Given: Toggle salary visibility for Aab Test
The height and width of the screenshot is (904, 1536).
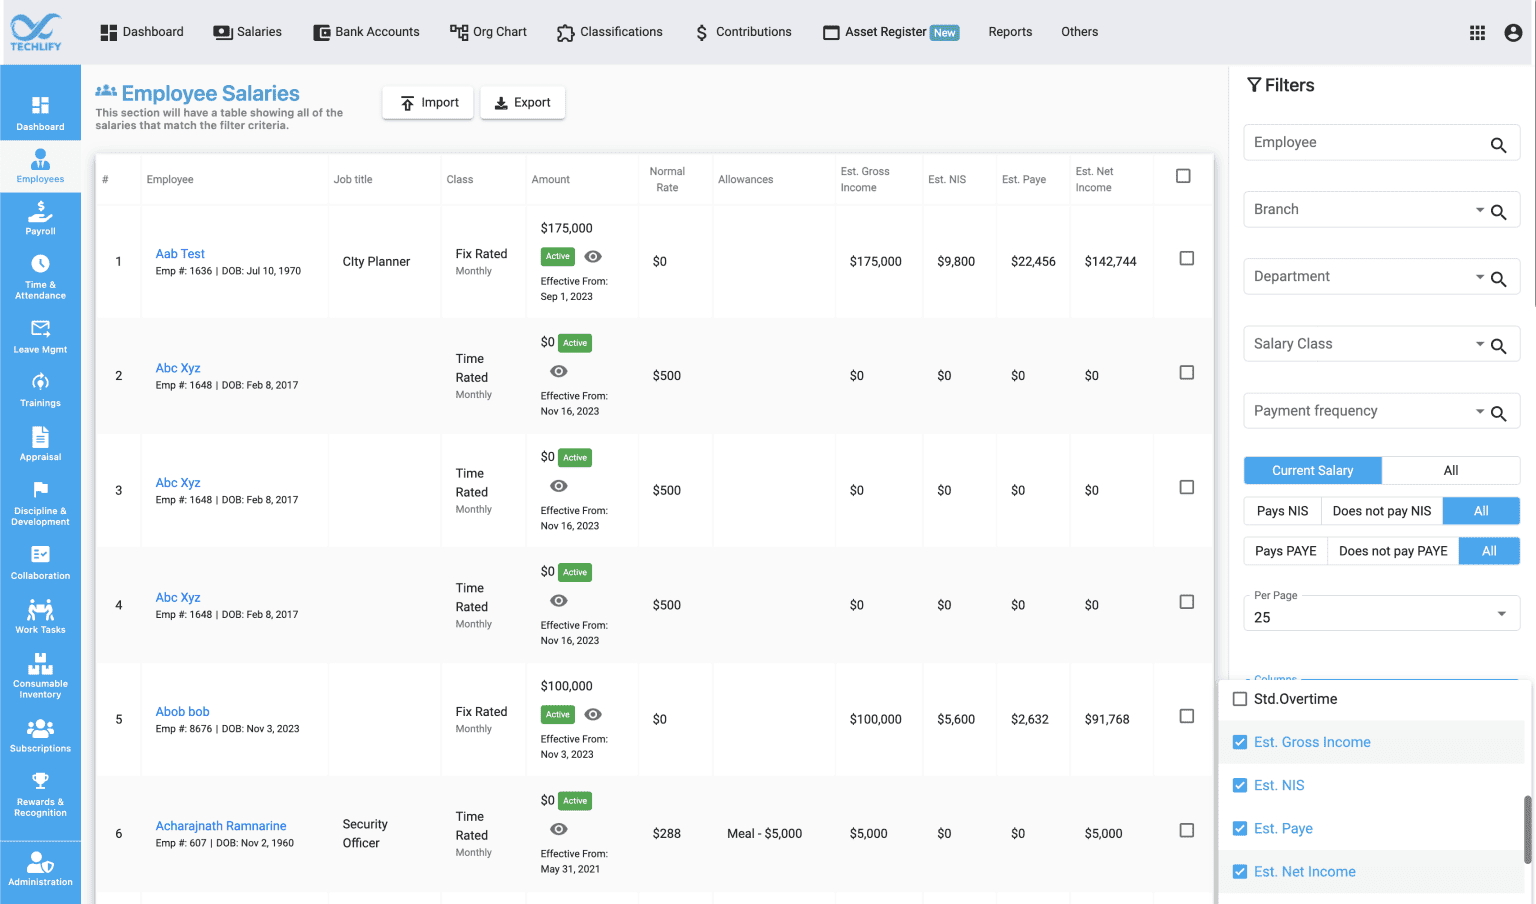Looking at the screenshot, I should [x=593, y=256].
